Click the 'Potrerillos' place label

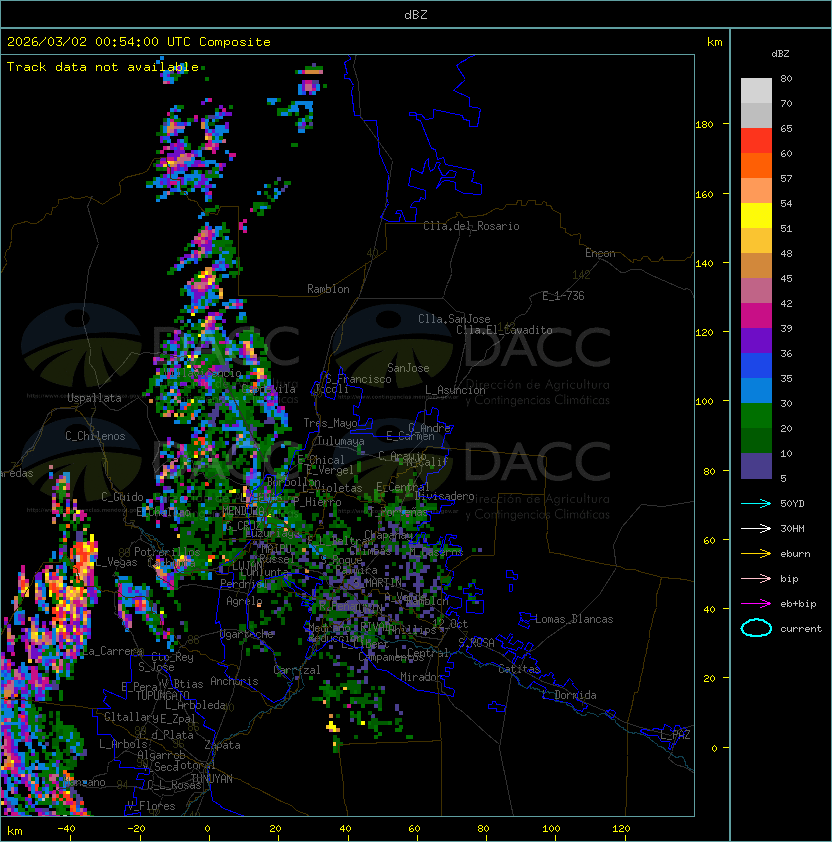point(167,552)
